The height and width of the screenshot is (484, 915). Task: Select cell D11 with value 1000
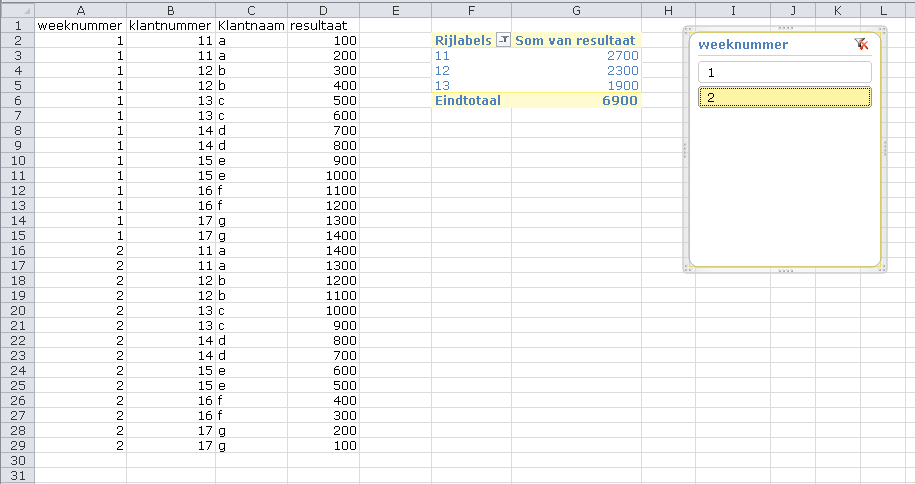[x=323, y=176]
